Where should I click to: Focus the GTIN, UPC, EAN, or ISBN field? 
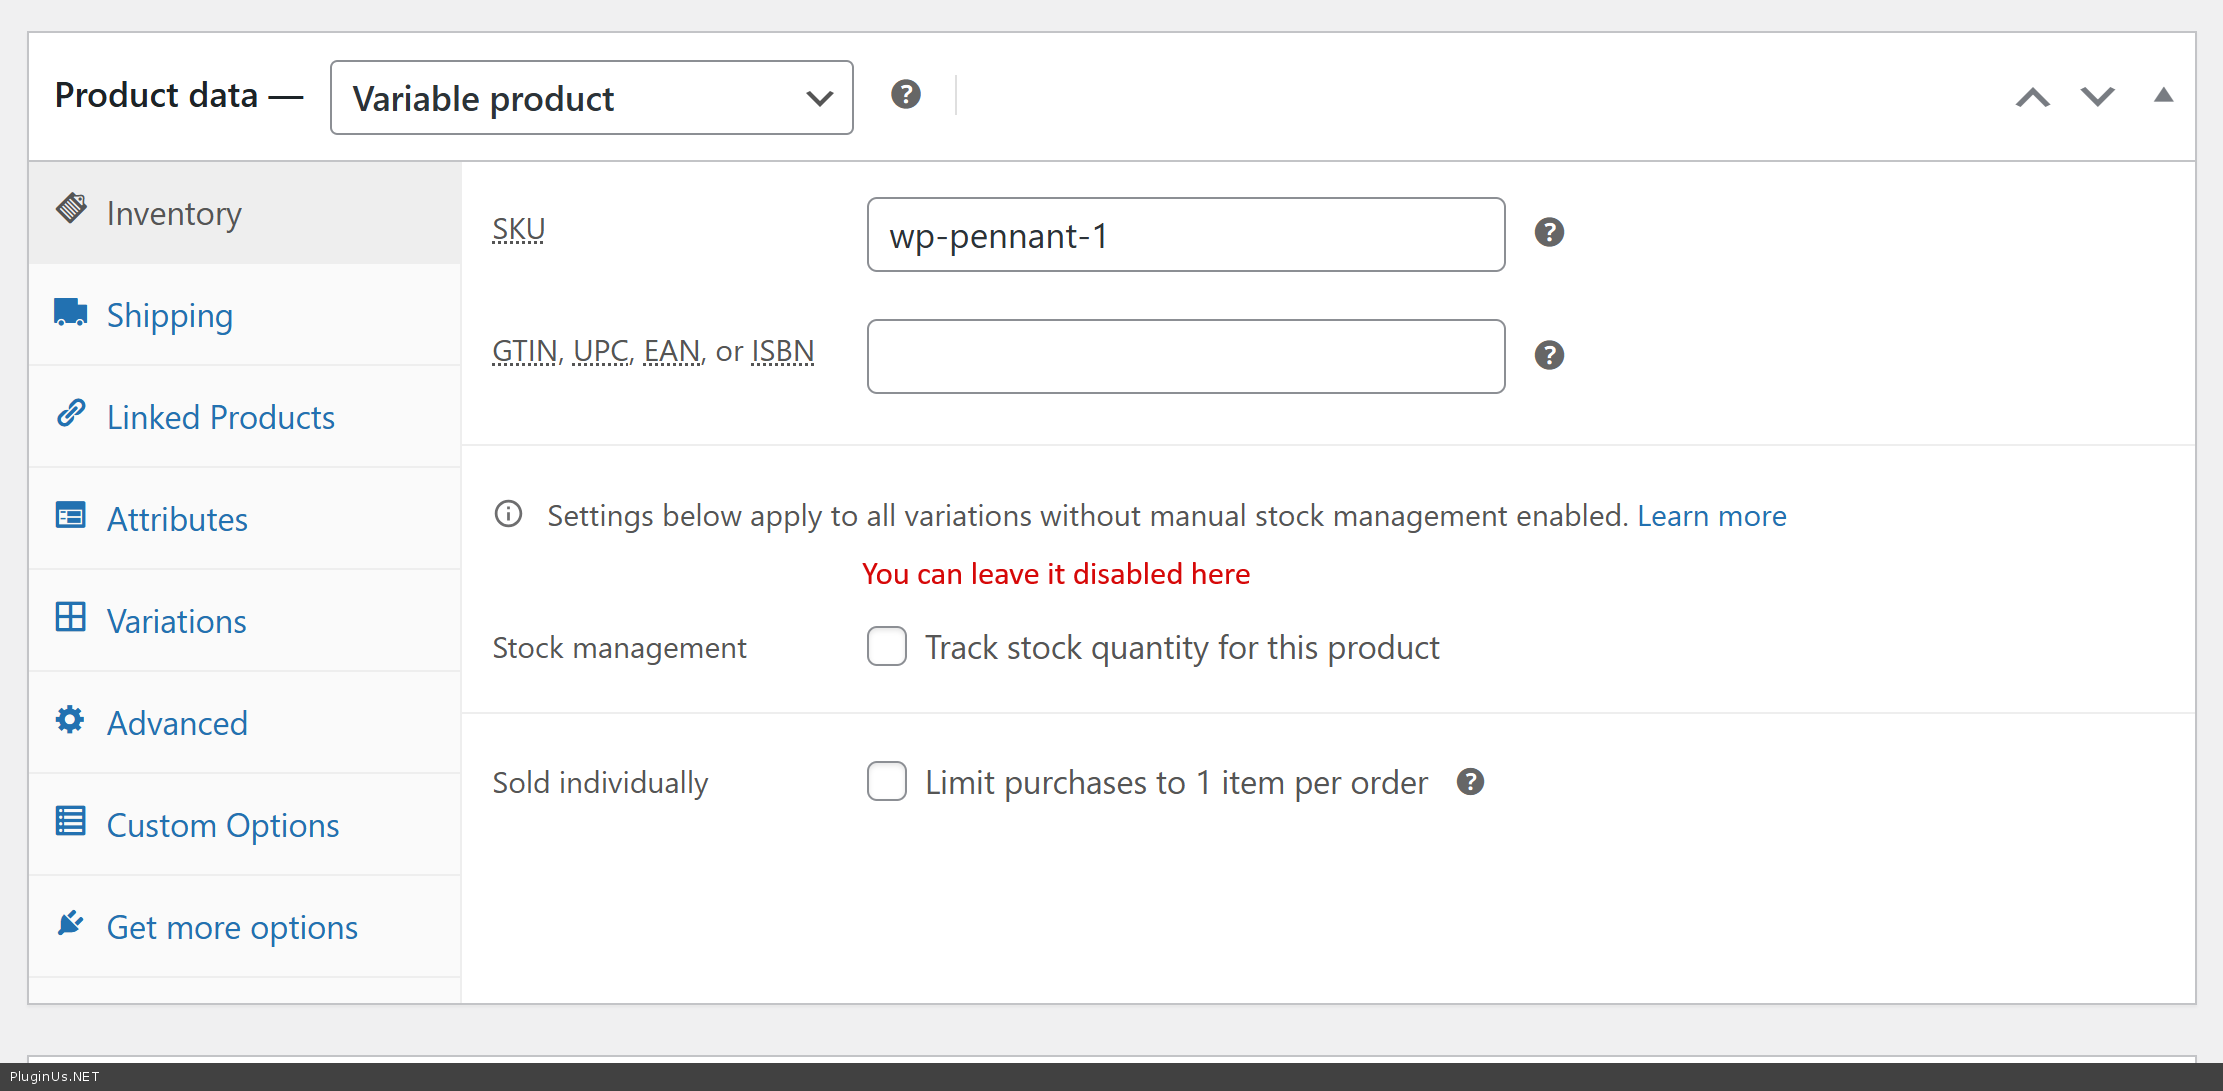pos(1185,357)
